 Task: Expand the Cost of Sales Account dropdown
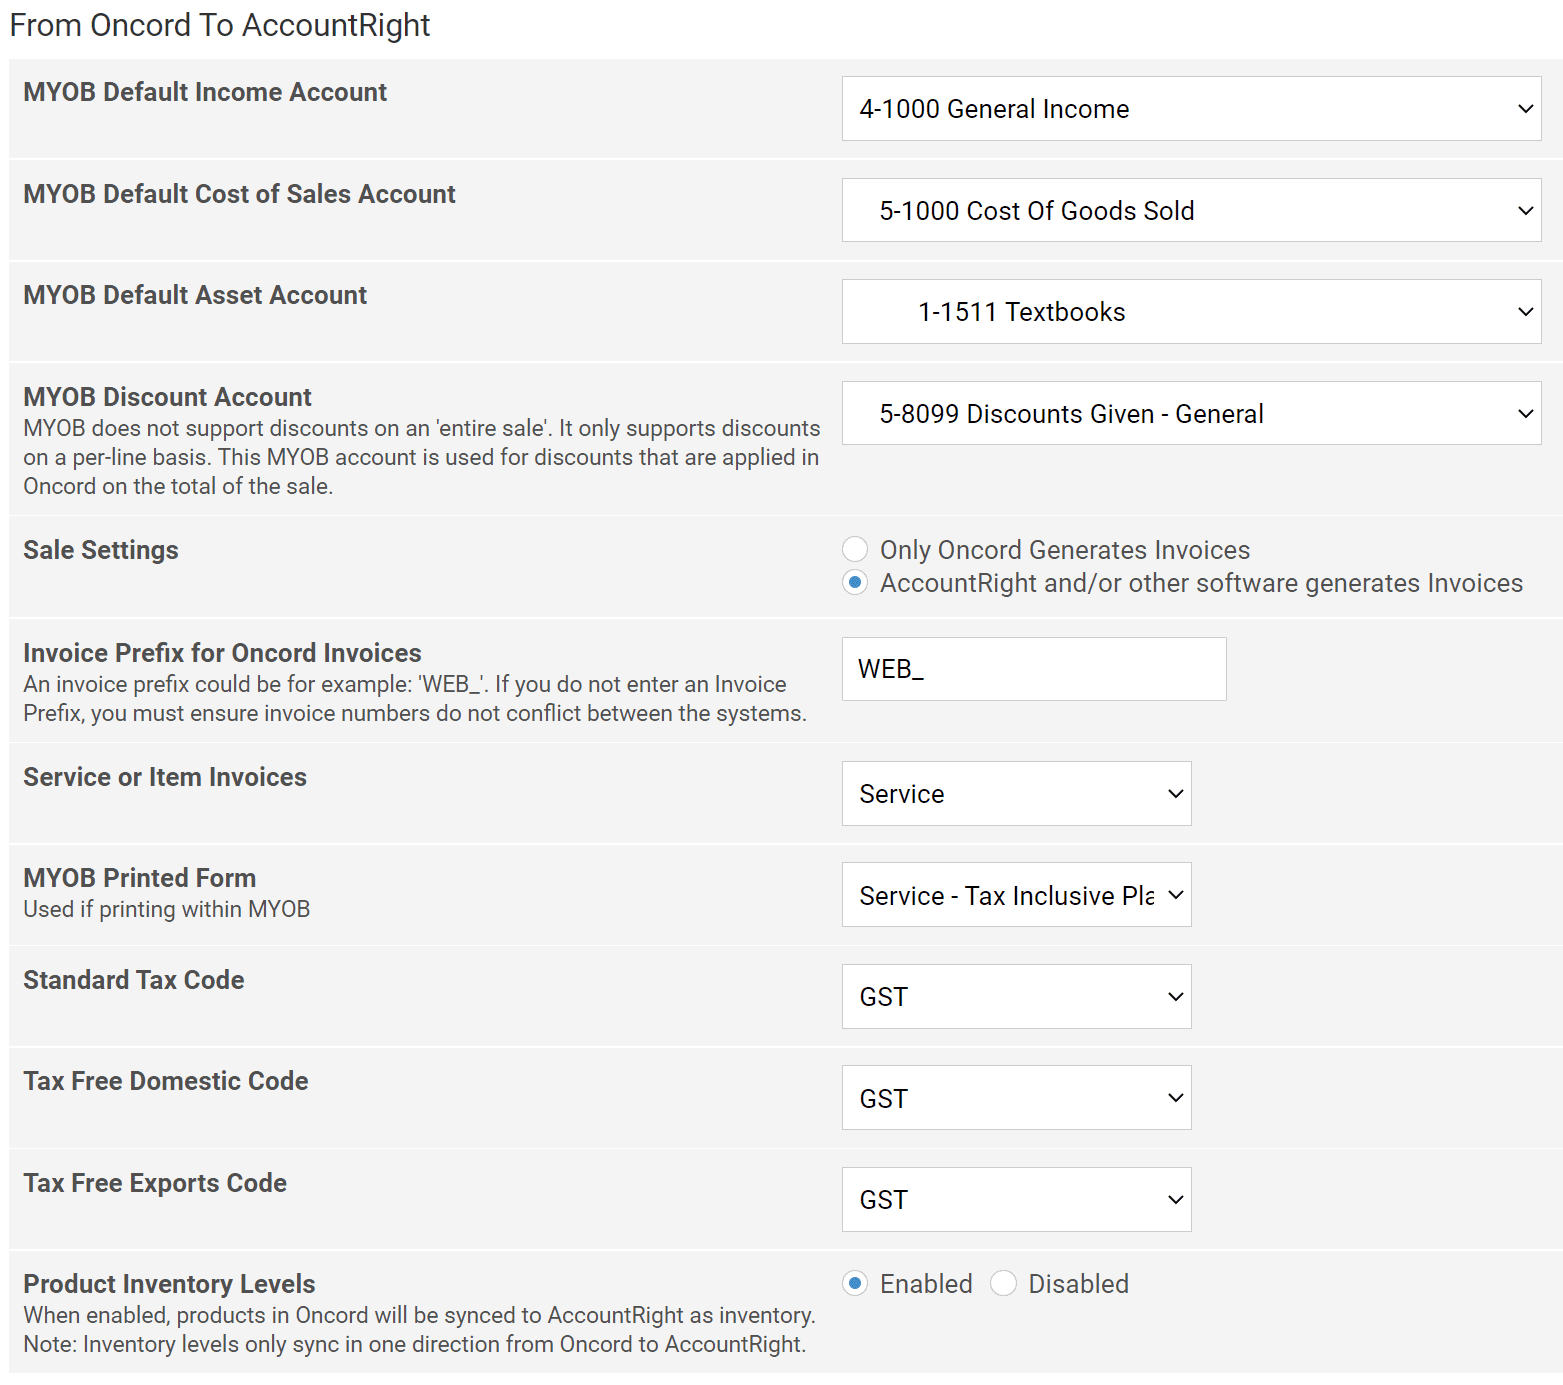[x=1191, y=210]
